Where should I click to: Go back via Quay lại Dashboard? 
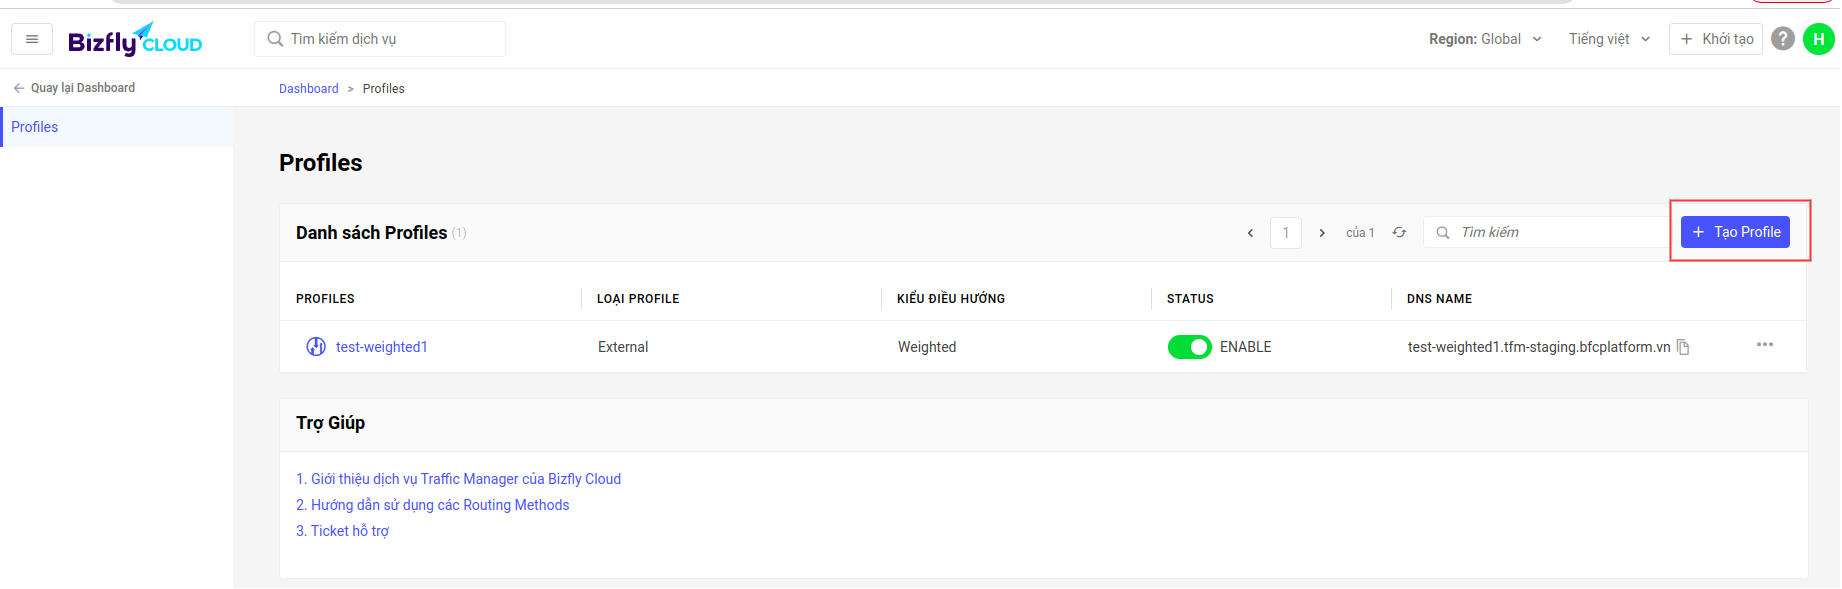click(74, 88)
